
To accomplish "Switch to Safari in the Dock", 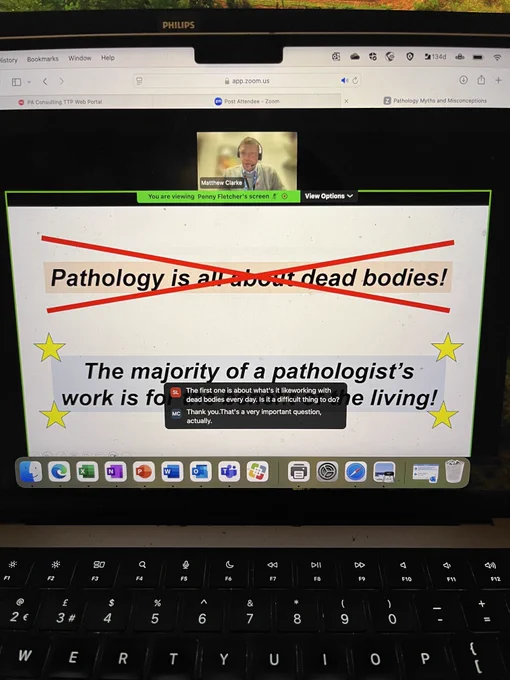I will click(356, 471).
